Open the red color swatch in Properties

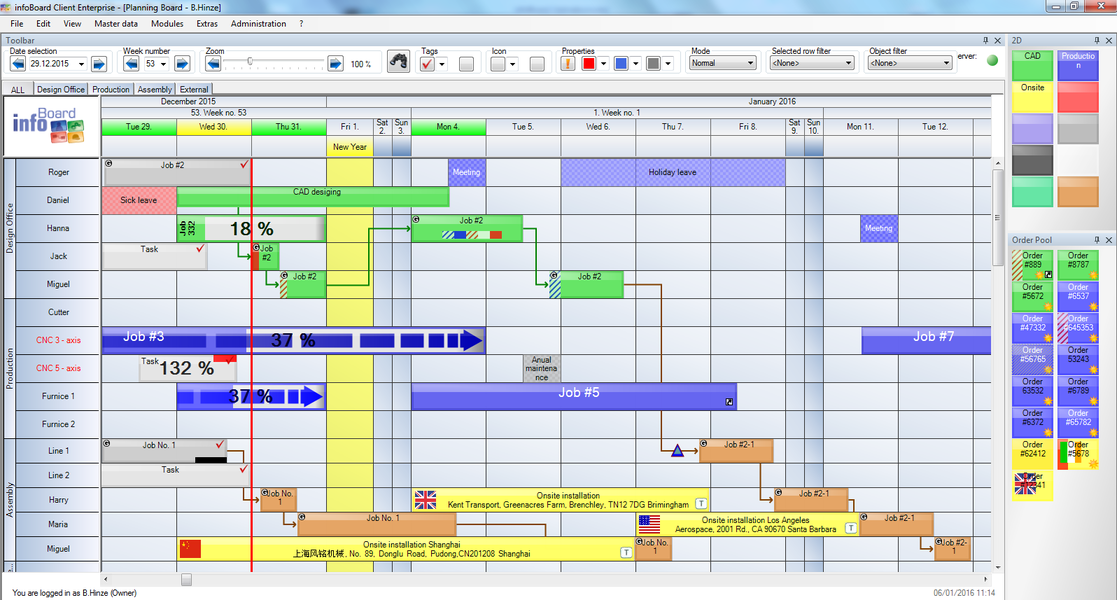coord(589,64)
